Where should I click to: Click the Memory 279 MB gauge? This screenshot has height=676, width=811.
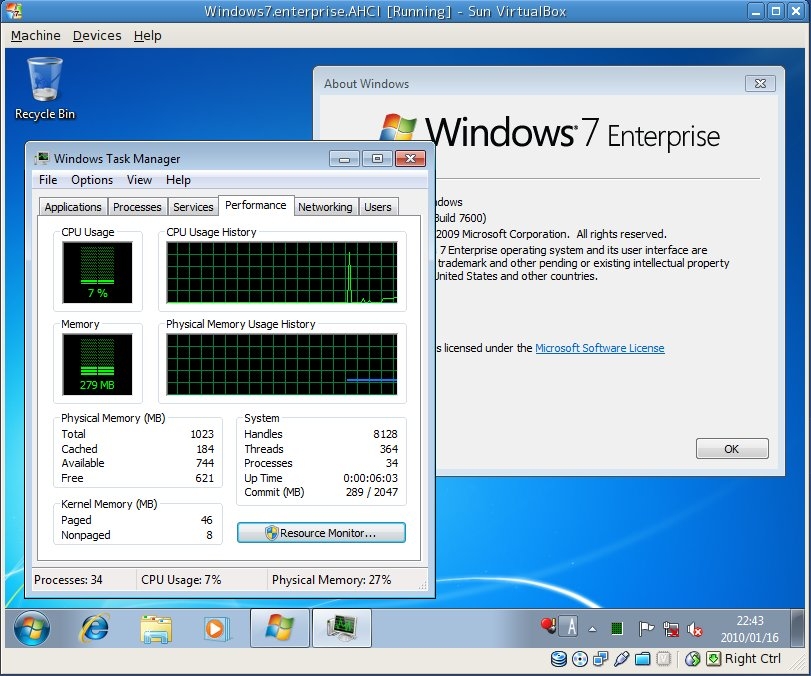pyautogui.click(x=97, y=364)
